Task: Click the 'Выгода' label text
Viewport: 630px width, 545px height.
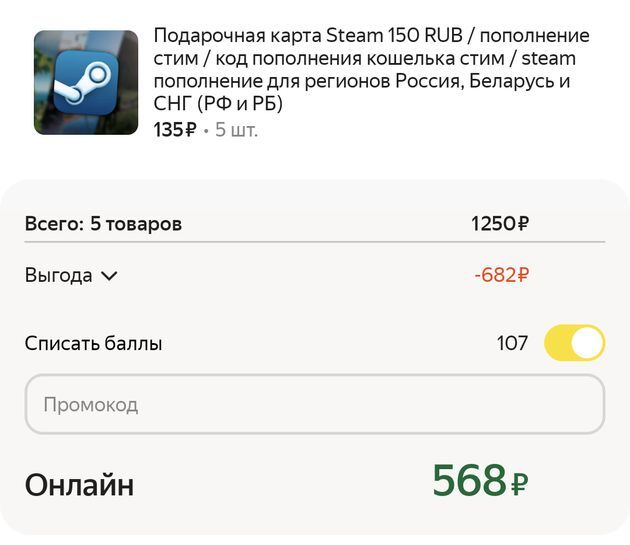Action: (59, 276)
